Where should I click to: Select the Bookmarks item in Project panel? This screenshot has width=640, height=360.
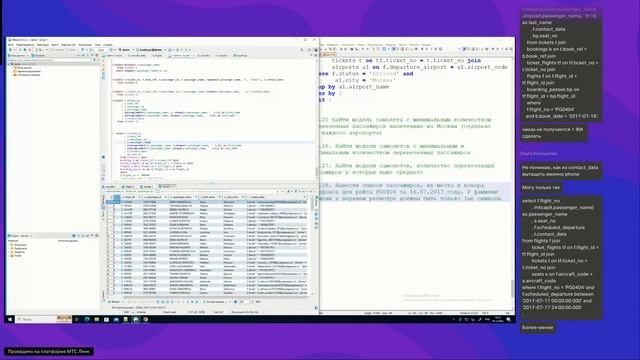click(18, 245)
